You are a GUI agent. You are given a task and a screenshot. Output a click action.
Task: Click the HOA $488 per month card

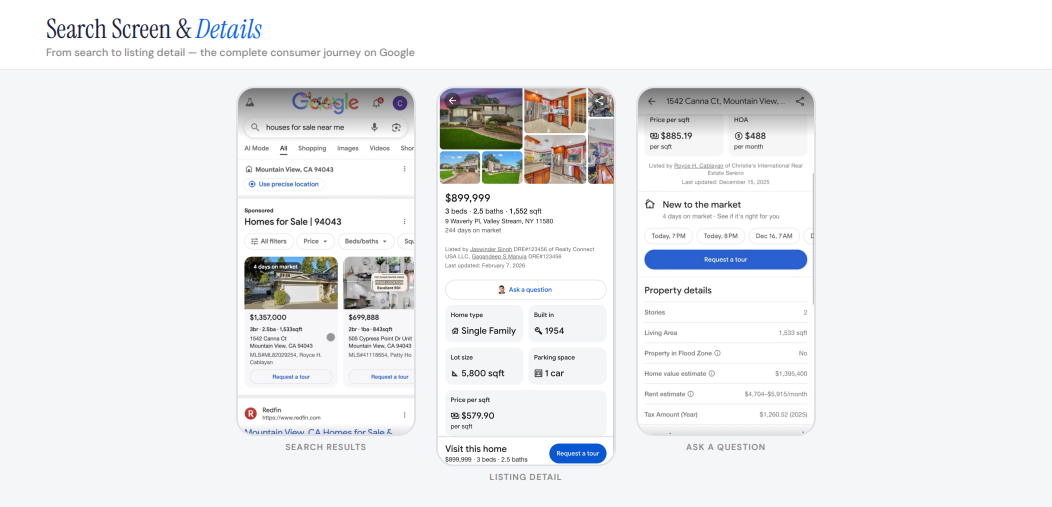[x=768, y=135]
